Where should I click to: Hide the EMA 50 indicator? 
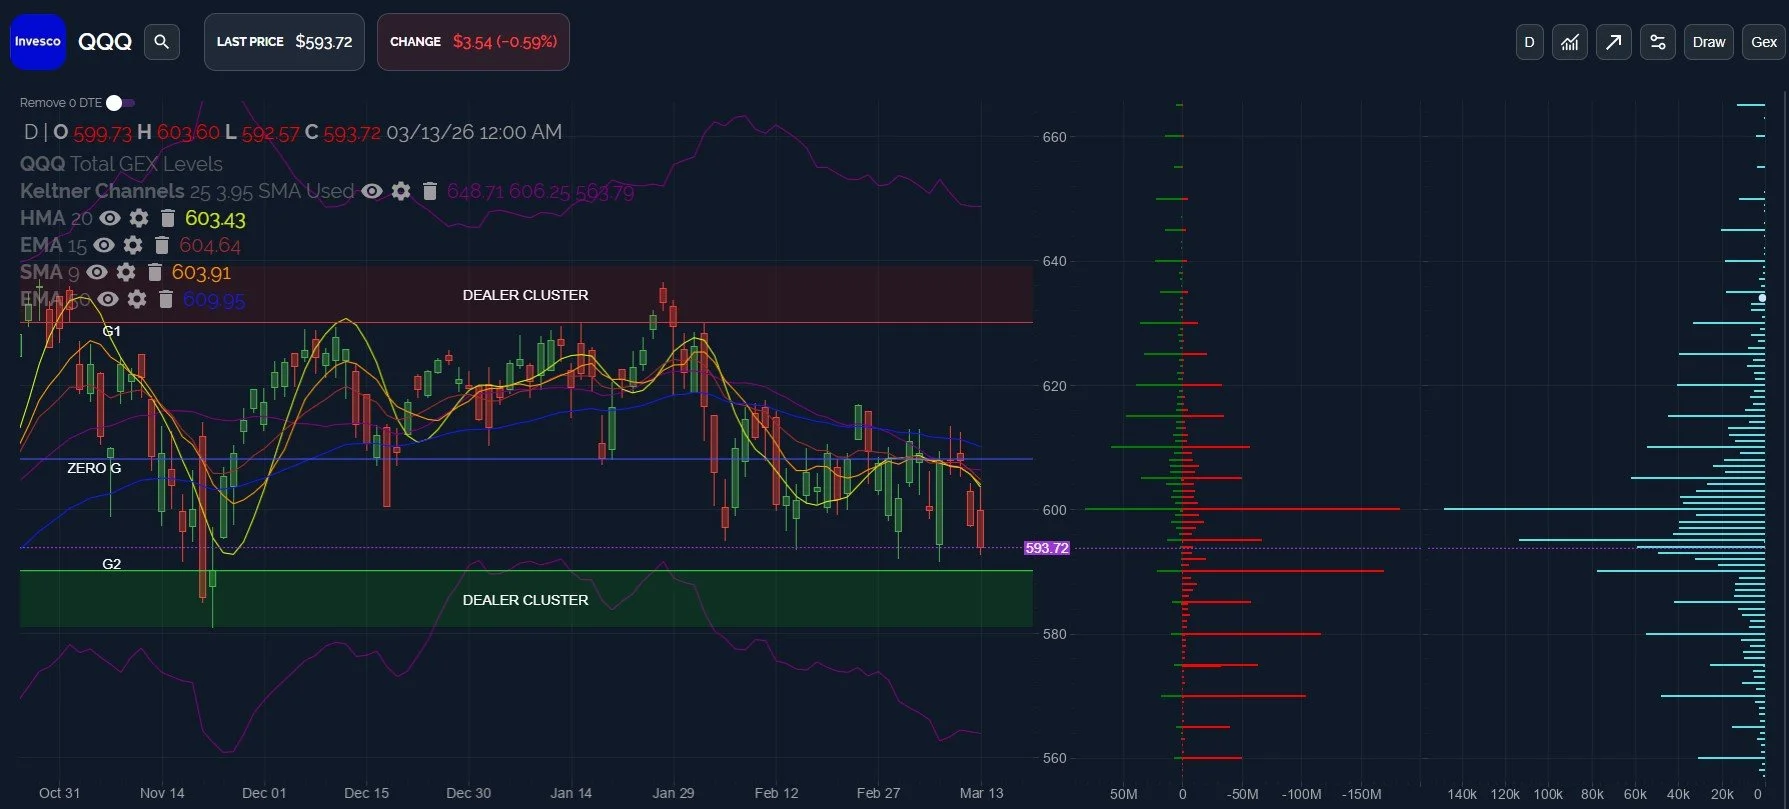tap(108, 299)
